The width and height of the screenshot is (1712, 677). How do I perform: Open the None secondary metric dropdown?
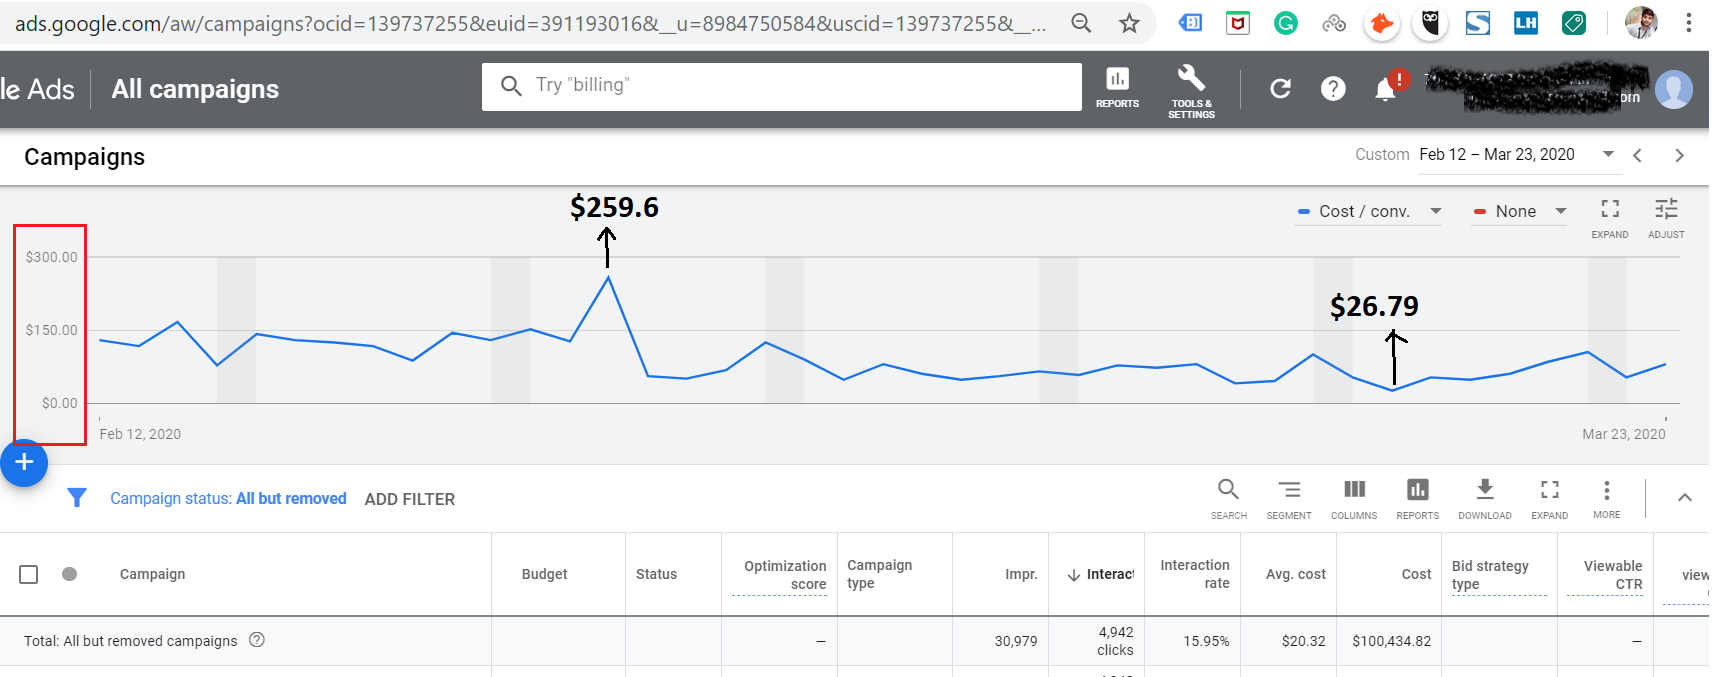pos(1519,211)
